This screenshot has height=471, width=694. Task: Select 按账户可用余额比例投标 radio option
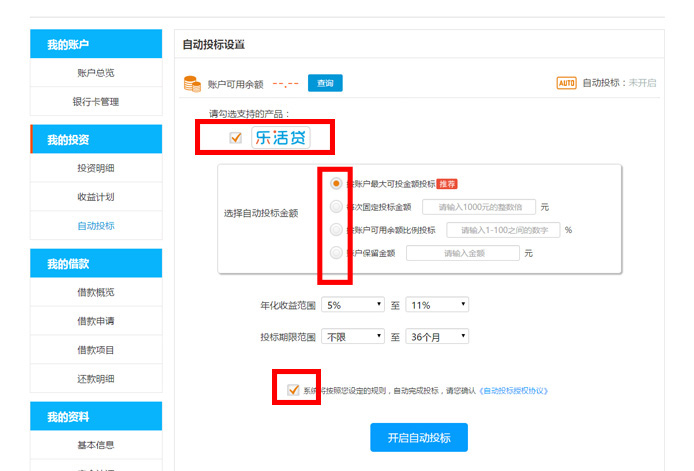tap(336, 229)
